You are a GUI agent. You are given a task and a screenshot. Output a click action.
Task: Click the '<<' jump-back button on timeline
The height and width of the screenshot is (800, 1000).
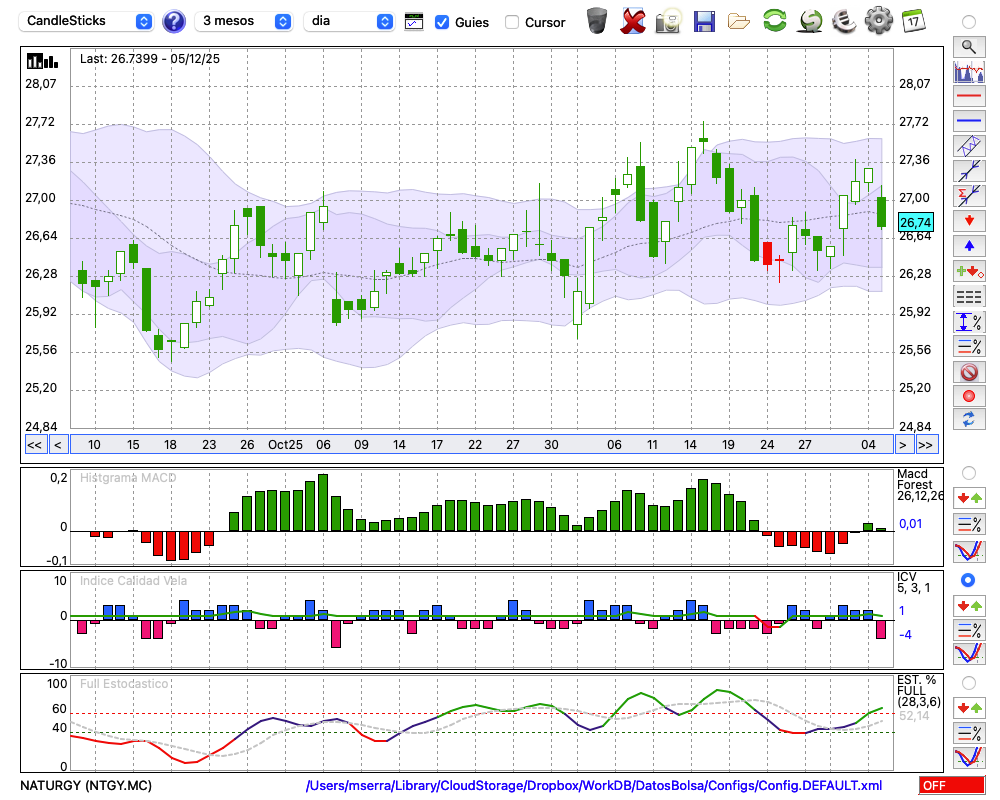(x=34, y=445)
